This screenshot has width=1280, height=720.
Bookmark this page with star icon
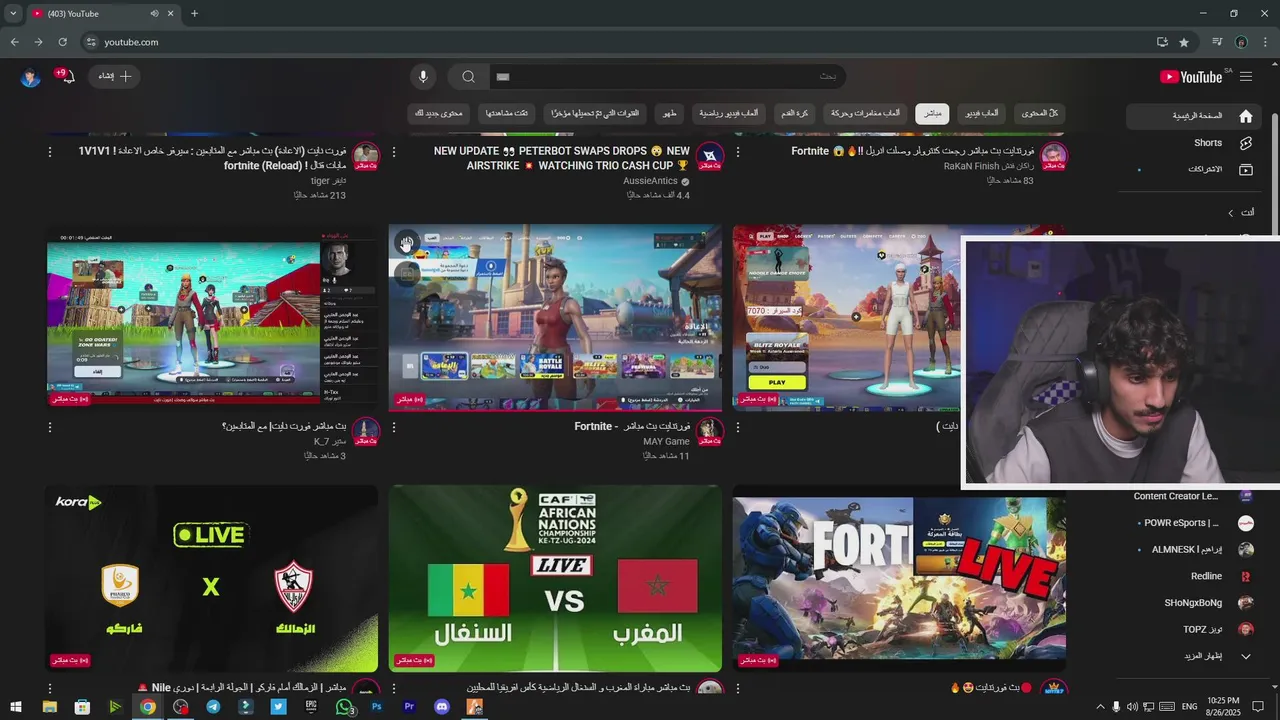pyautogui.click(x=1184, y=42)
